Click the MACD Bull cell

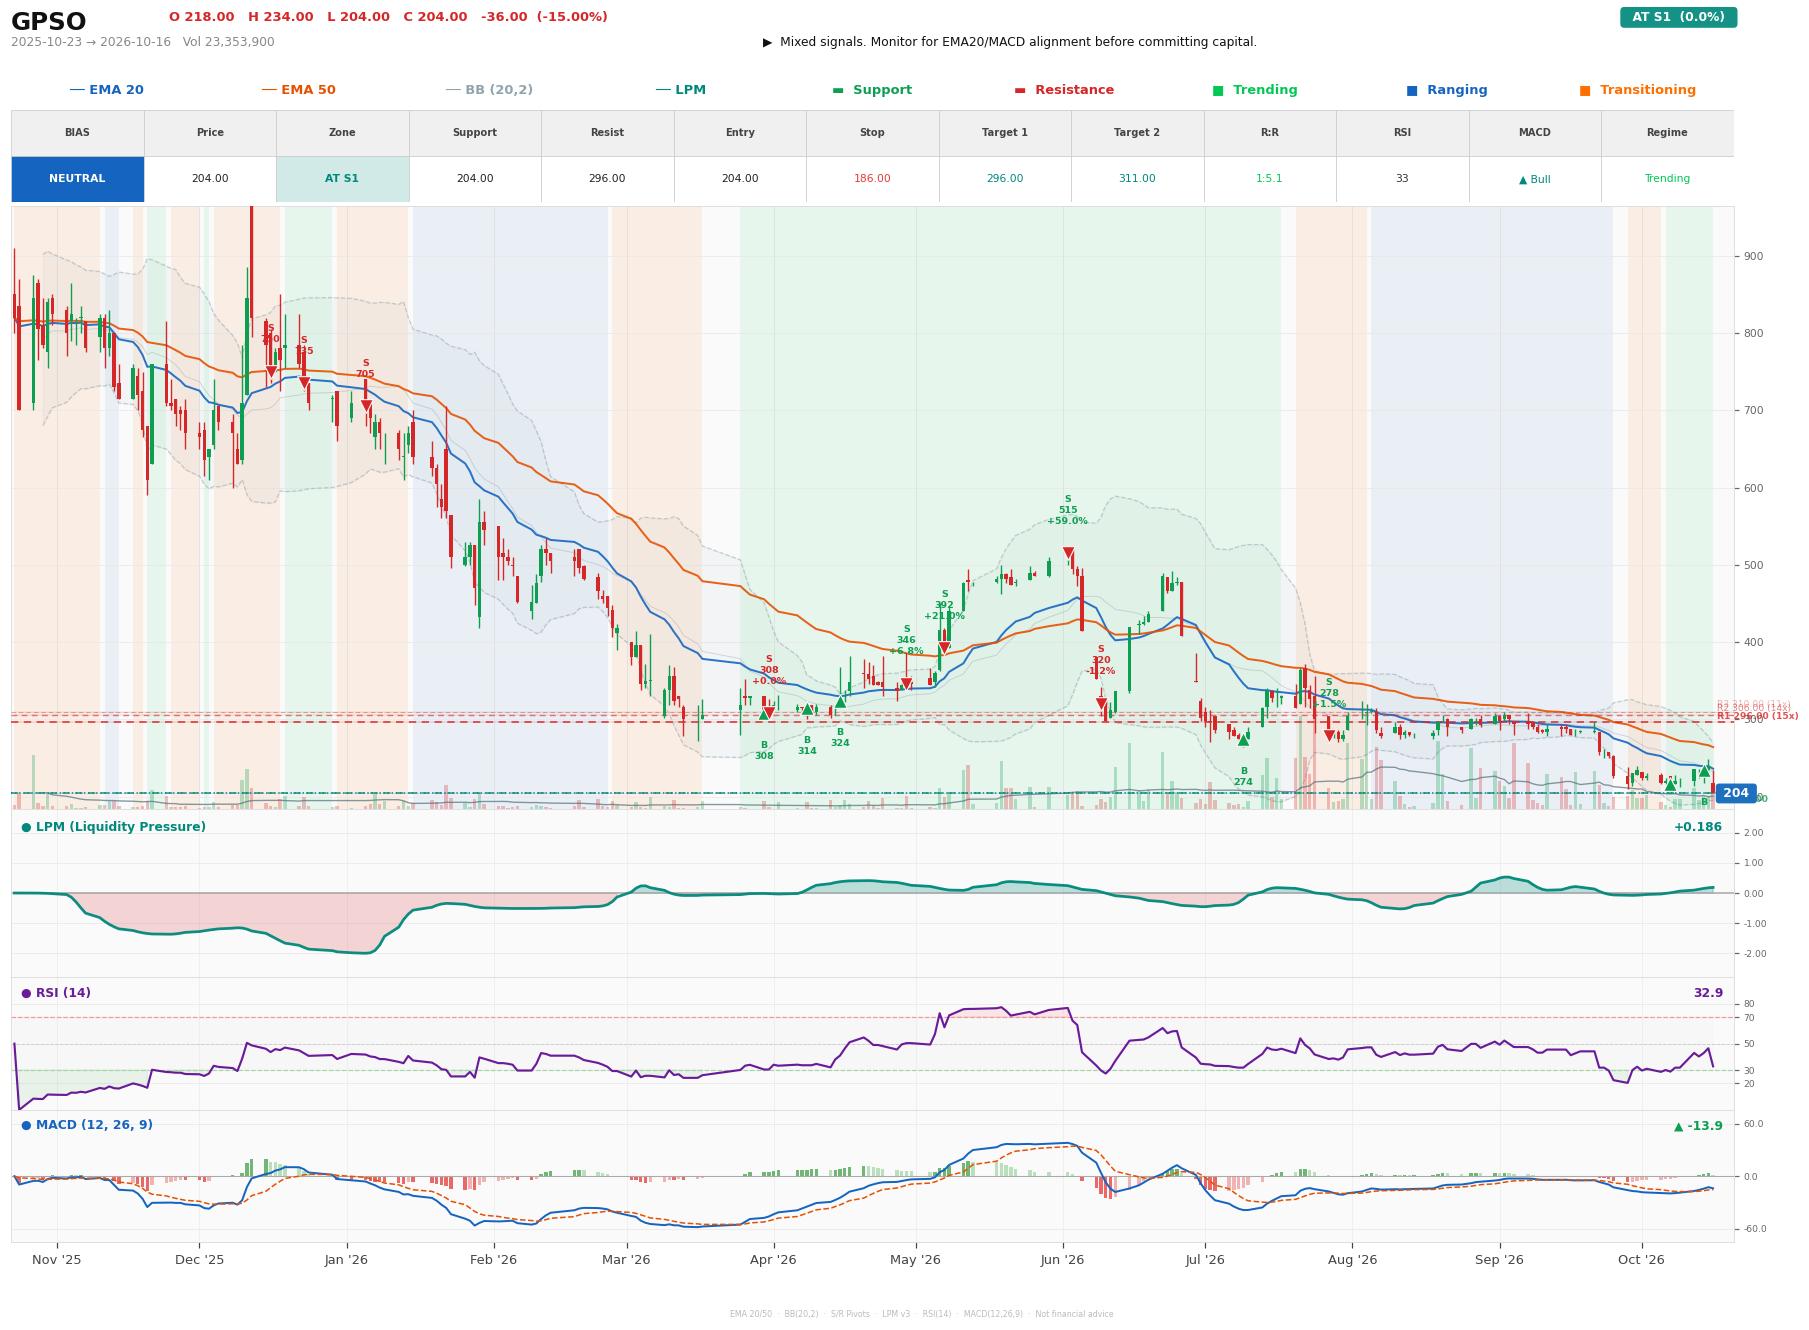[x=1534, y=179]
